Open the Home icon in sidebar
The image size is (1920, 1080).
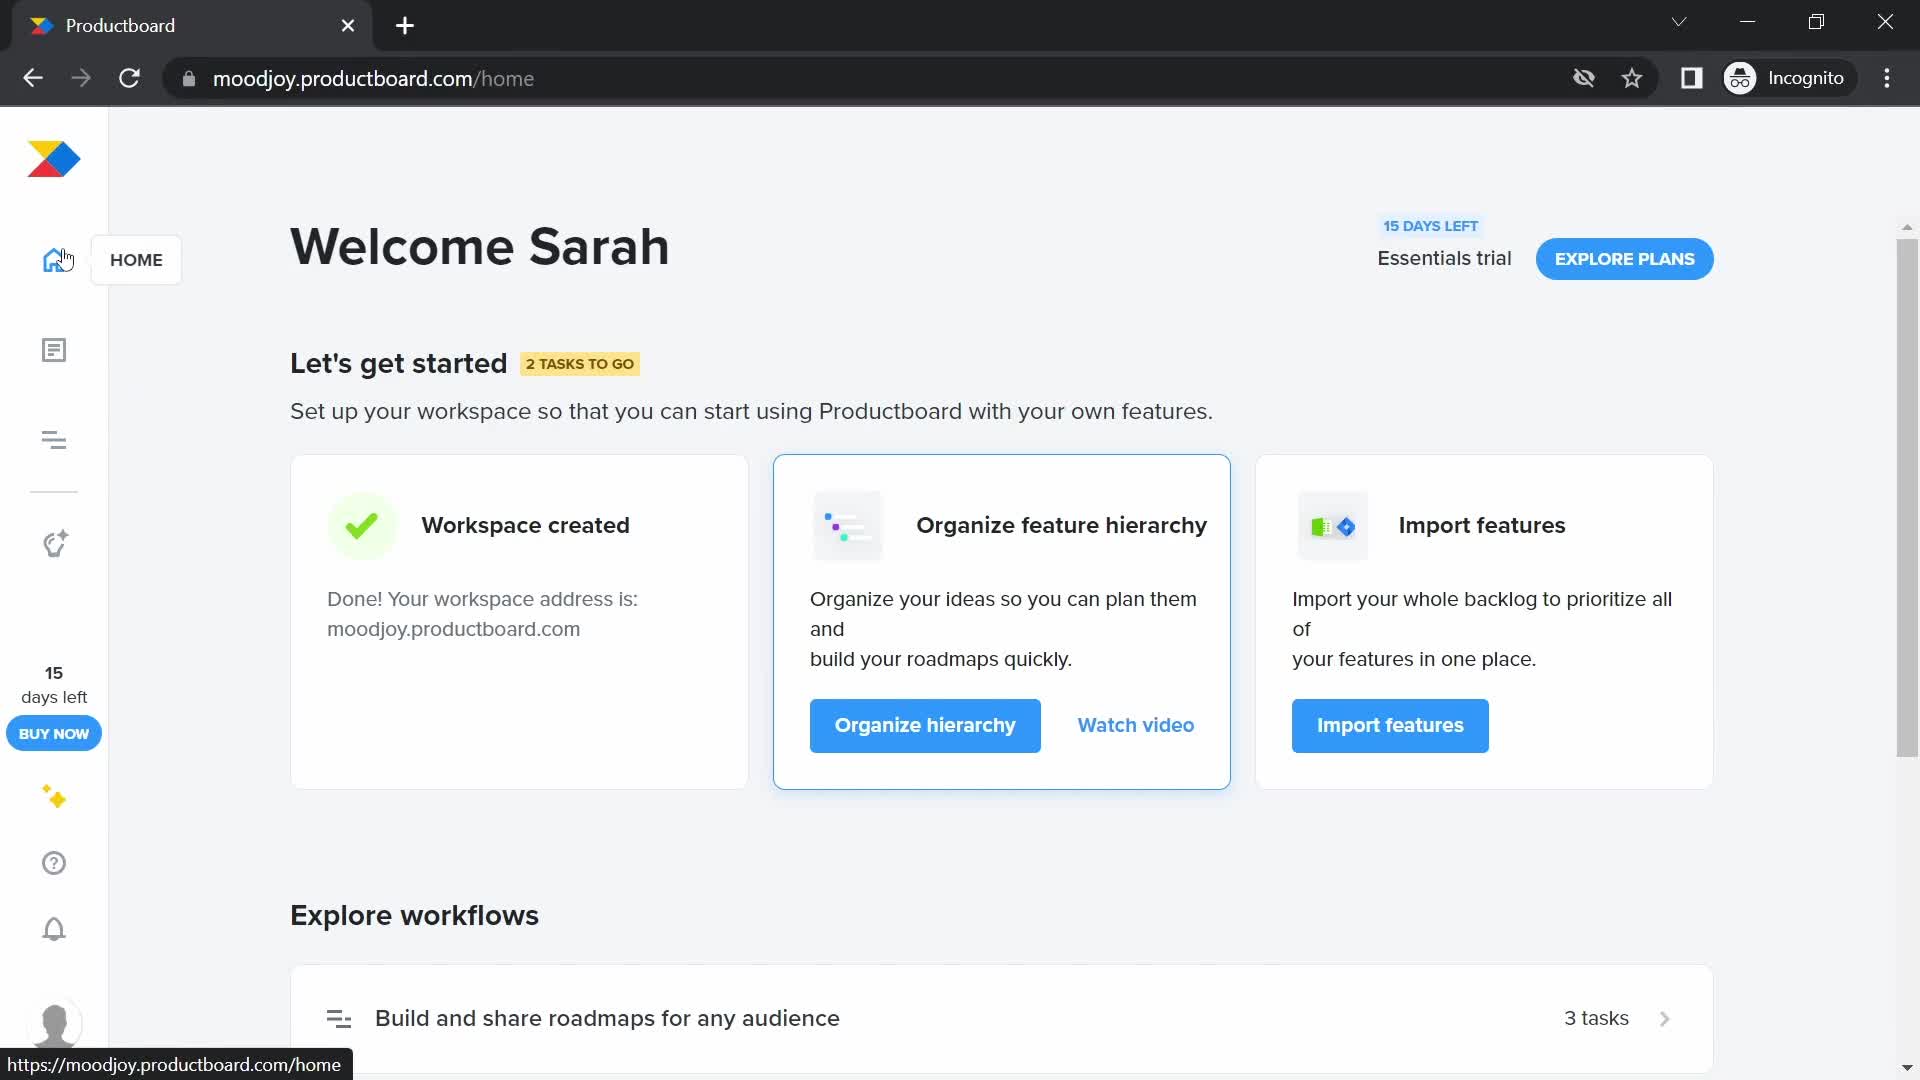coord(54,260)
